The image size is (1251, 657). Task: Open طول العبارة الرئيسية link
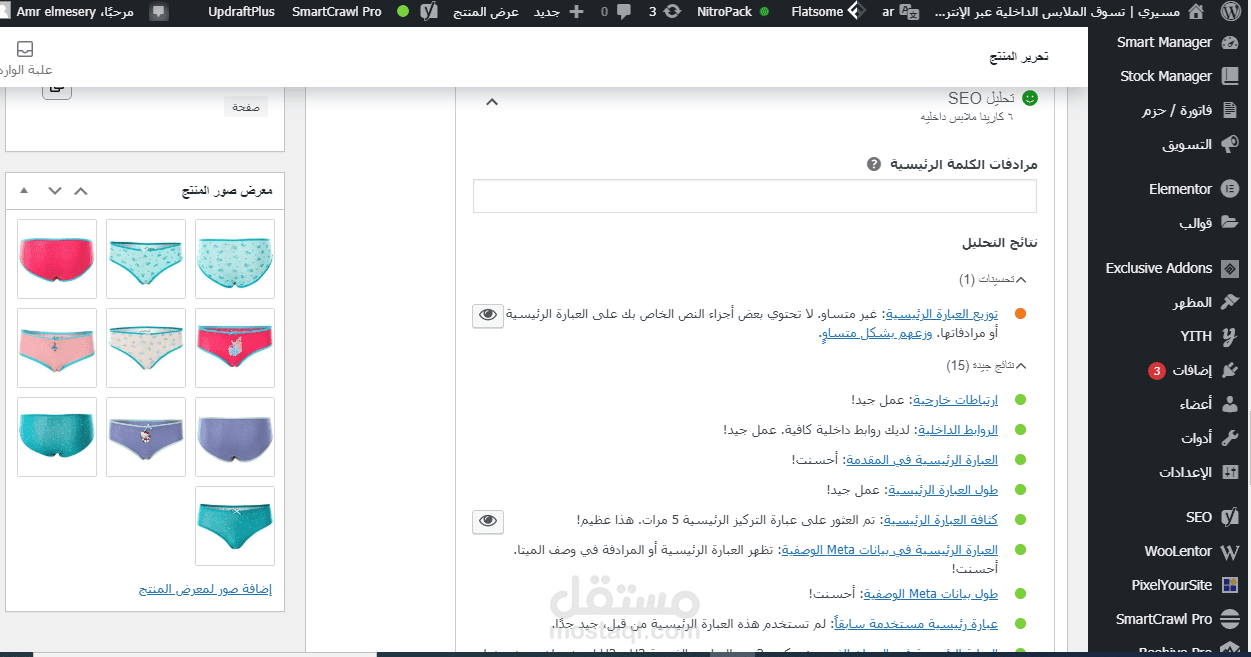click(943, 490)
